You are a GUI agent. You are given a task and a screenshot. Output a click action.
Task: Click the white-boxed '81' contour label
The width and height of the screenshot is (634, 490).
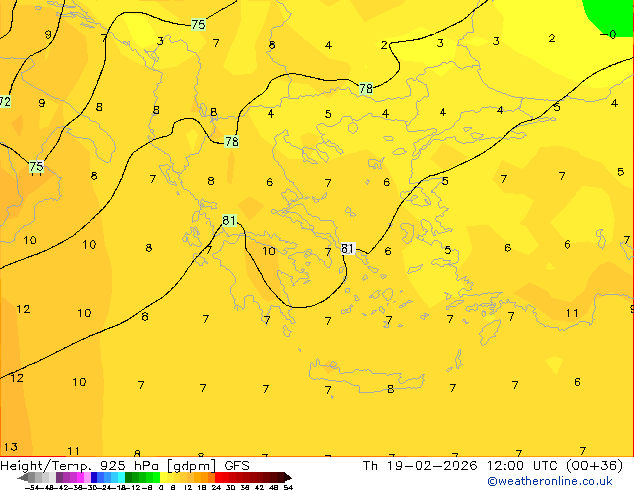347,249
